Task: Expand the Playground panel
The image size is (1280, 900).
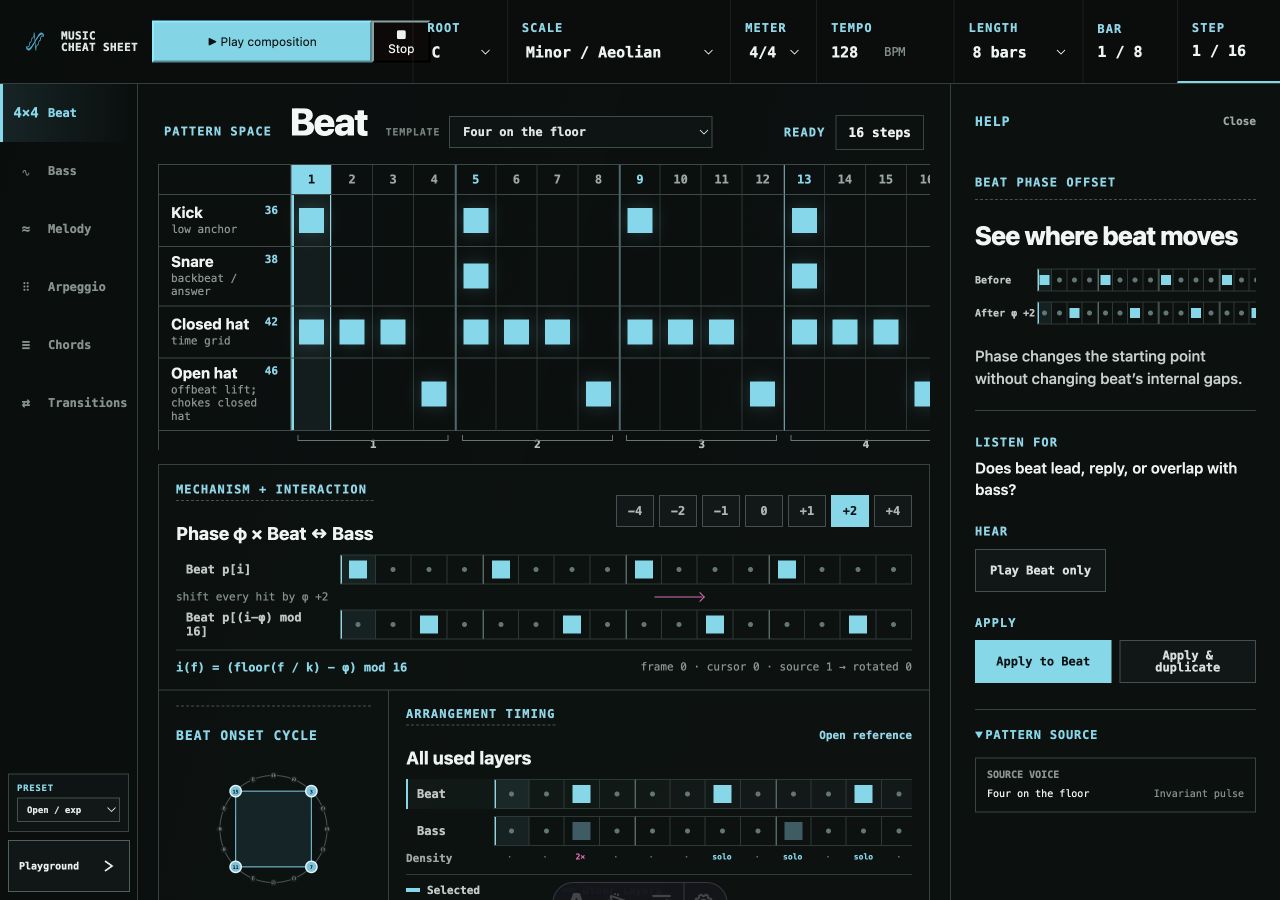Action: 69,866
